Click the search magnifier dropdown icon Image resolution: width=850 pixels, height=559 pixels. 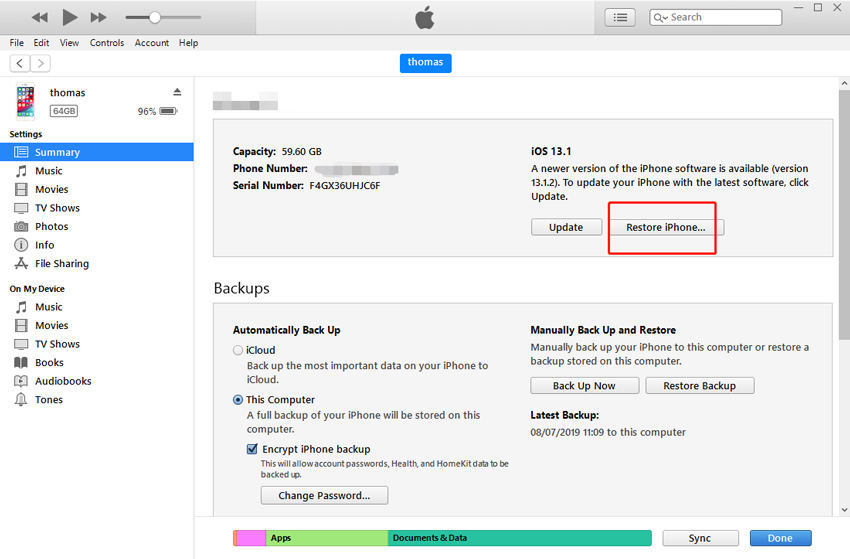[x=660, y=18]
